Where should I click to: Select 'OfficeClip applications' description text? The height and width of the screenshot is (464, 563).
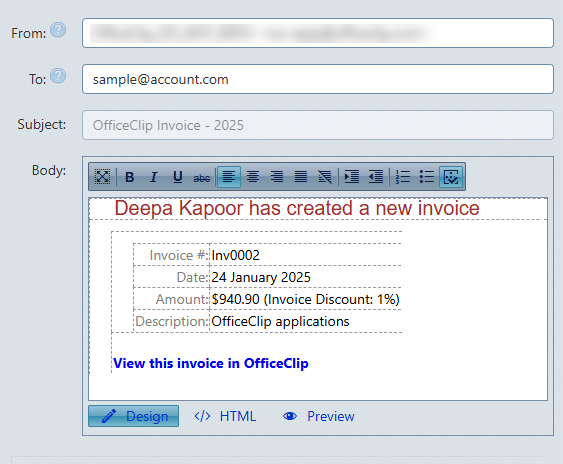click(x=280, y=321)
